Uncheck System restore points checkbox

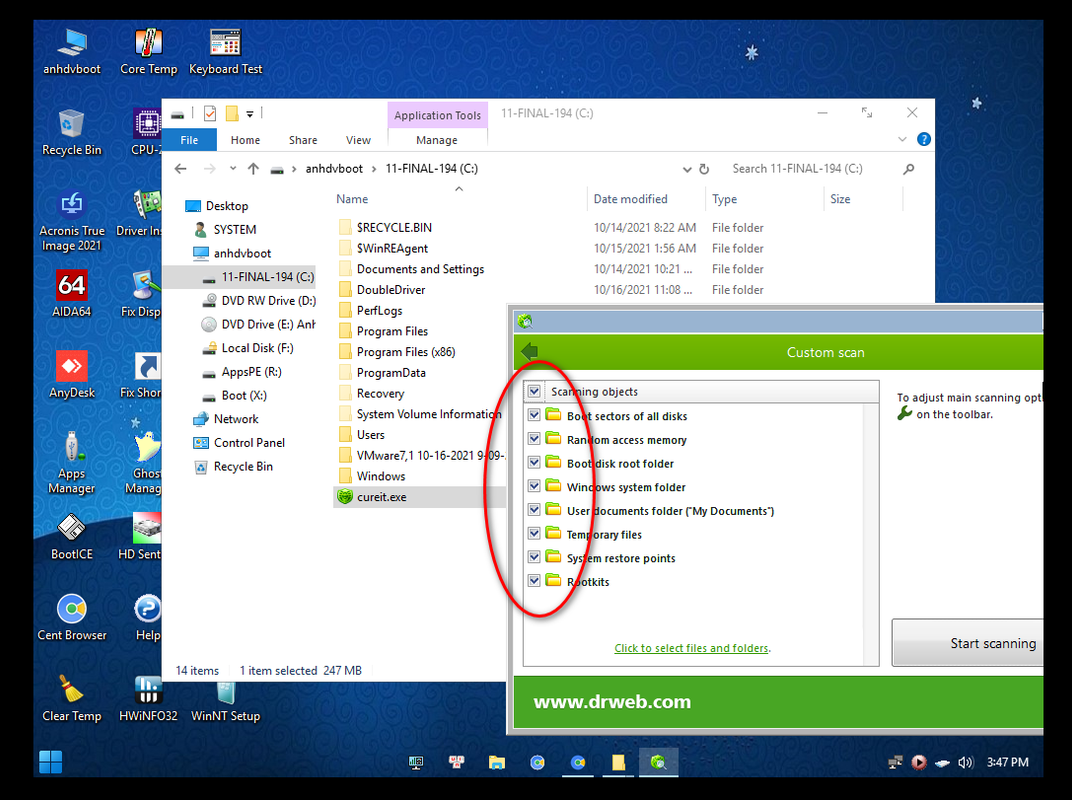pos(534,557)
